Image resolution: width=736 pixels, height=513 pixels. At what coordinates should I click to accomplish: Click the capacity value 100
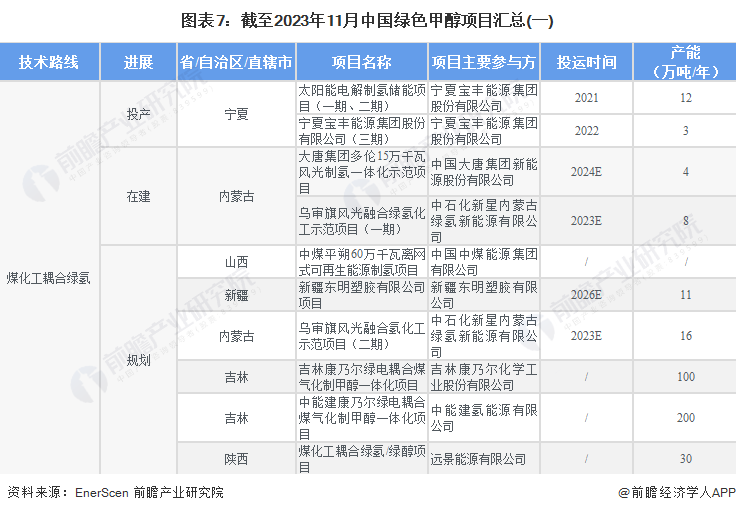(686, 376)
